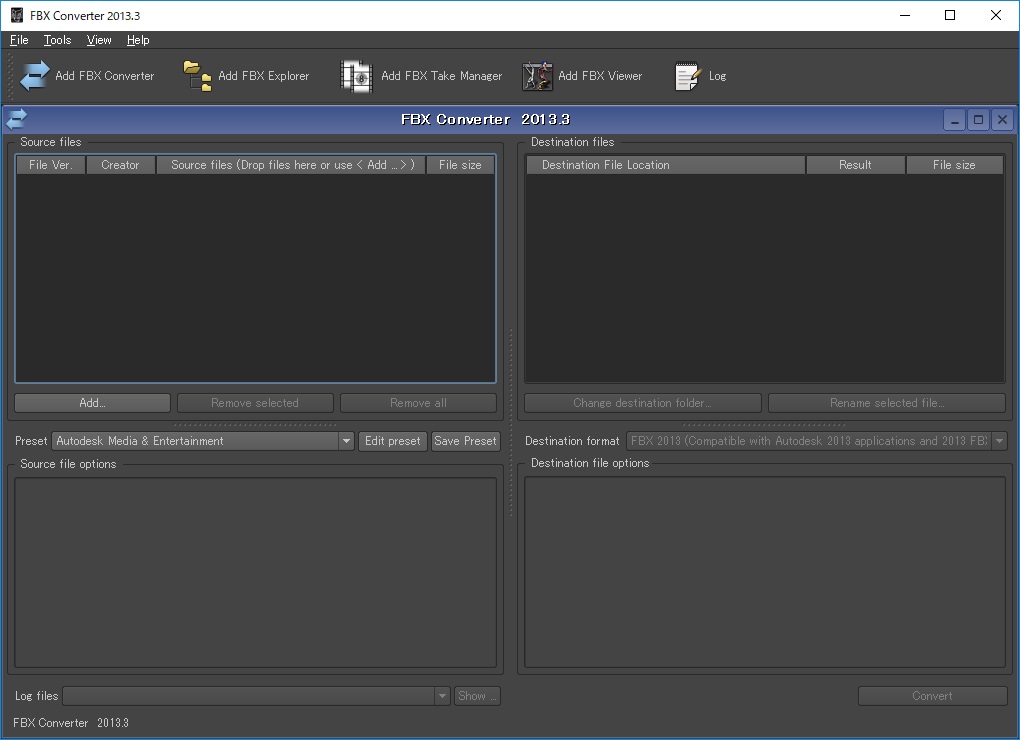This screenshot has height=740, width=1020.
Task: Click the empty source files drop list
Action: click(x=255, y=278)
